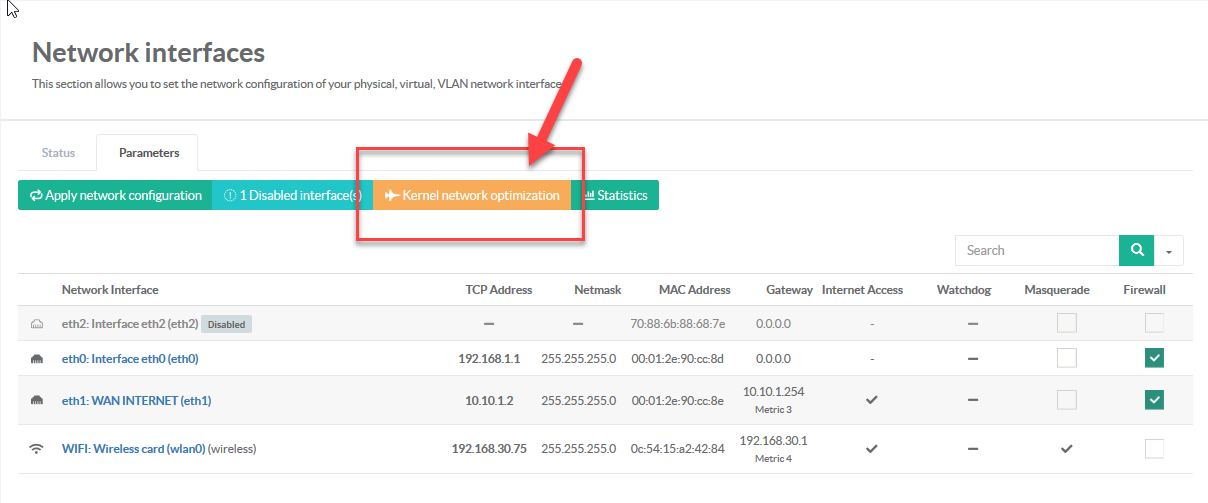
Task: Click the refresh icon on Apply configuration
Action: coord(36,196)
